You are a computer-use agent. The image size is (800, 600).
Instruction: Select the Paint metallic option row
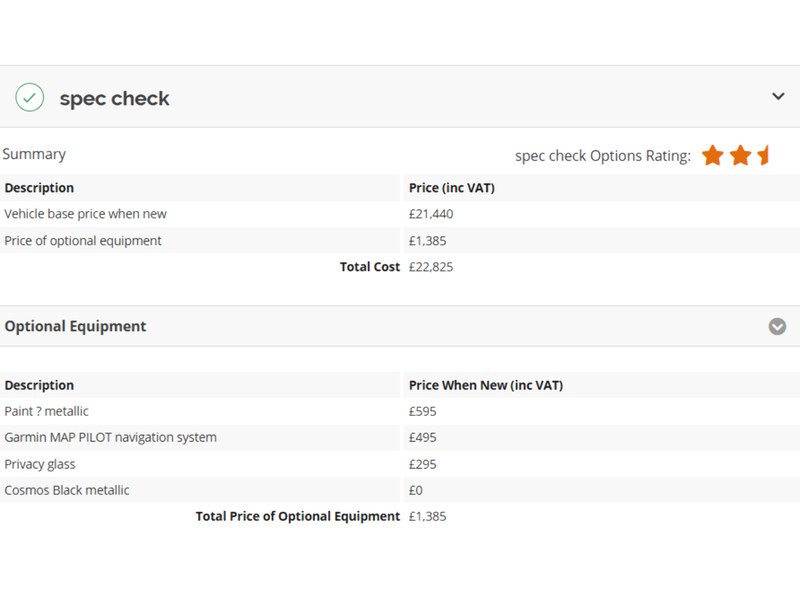click(x=46, y=411)
